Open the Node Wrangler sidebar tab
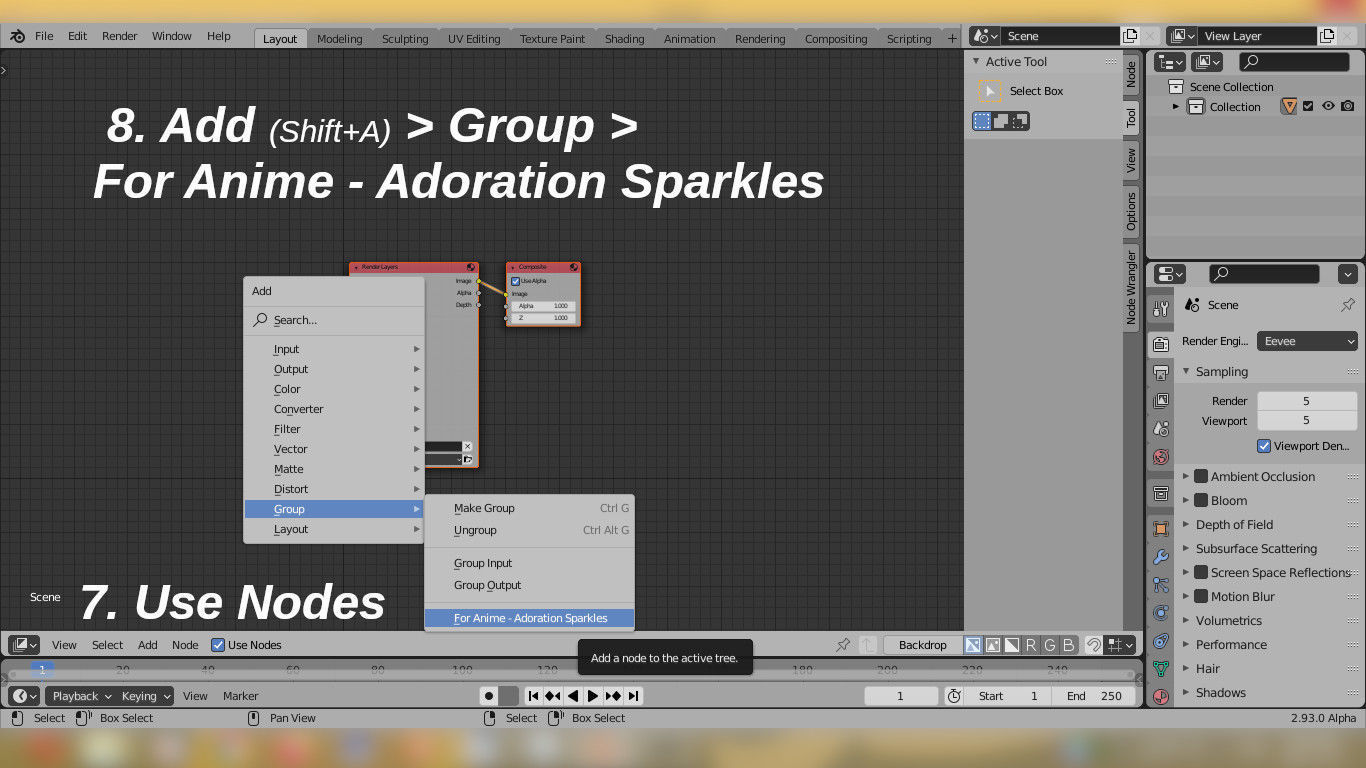The height and width of the screenshot is (768, 1366). coord(1131,288)
